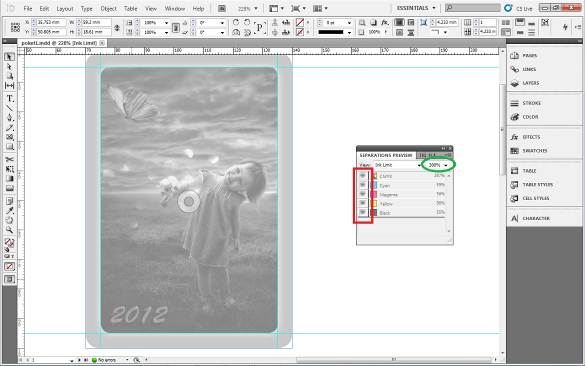This screenshot has width=585, height=366.
Task: Open the scale Y percentage dropdown
Action: [166, 32]
